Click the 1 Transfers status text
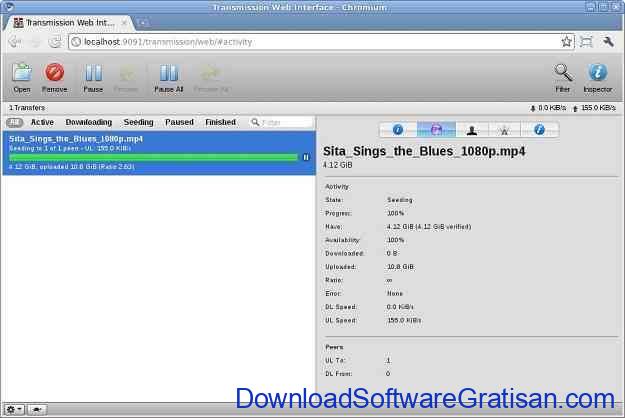Image resolution: width=625 pixels, height=418 pixels. coord(27,108)
